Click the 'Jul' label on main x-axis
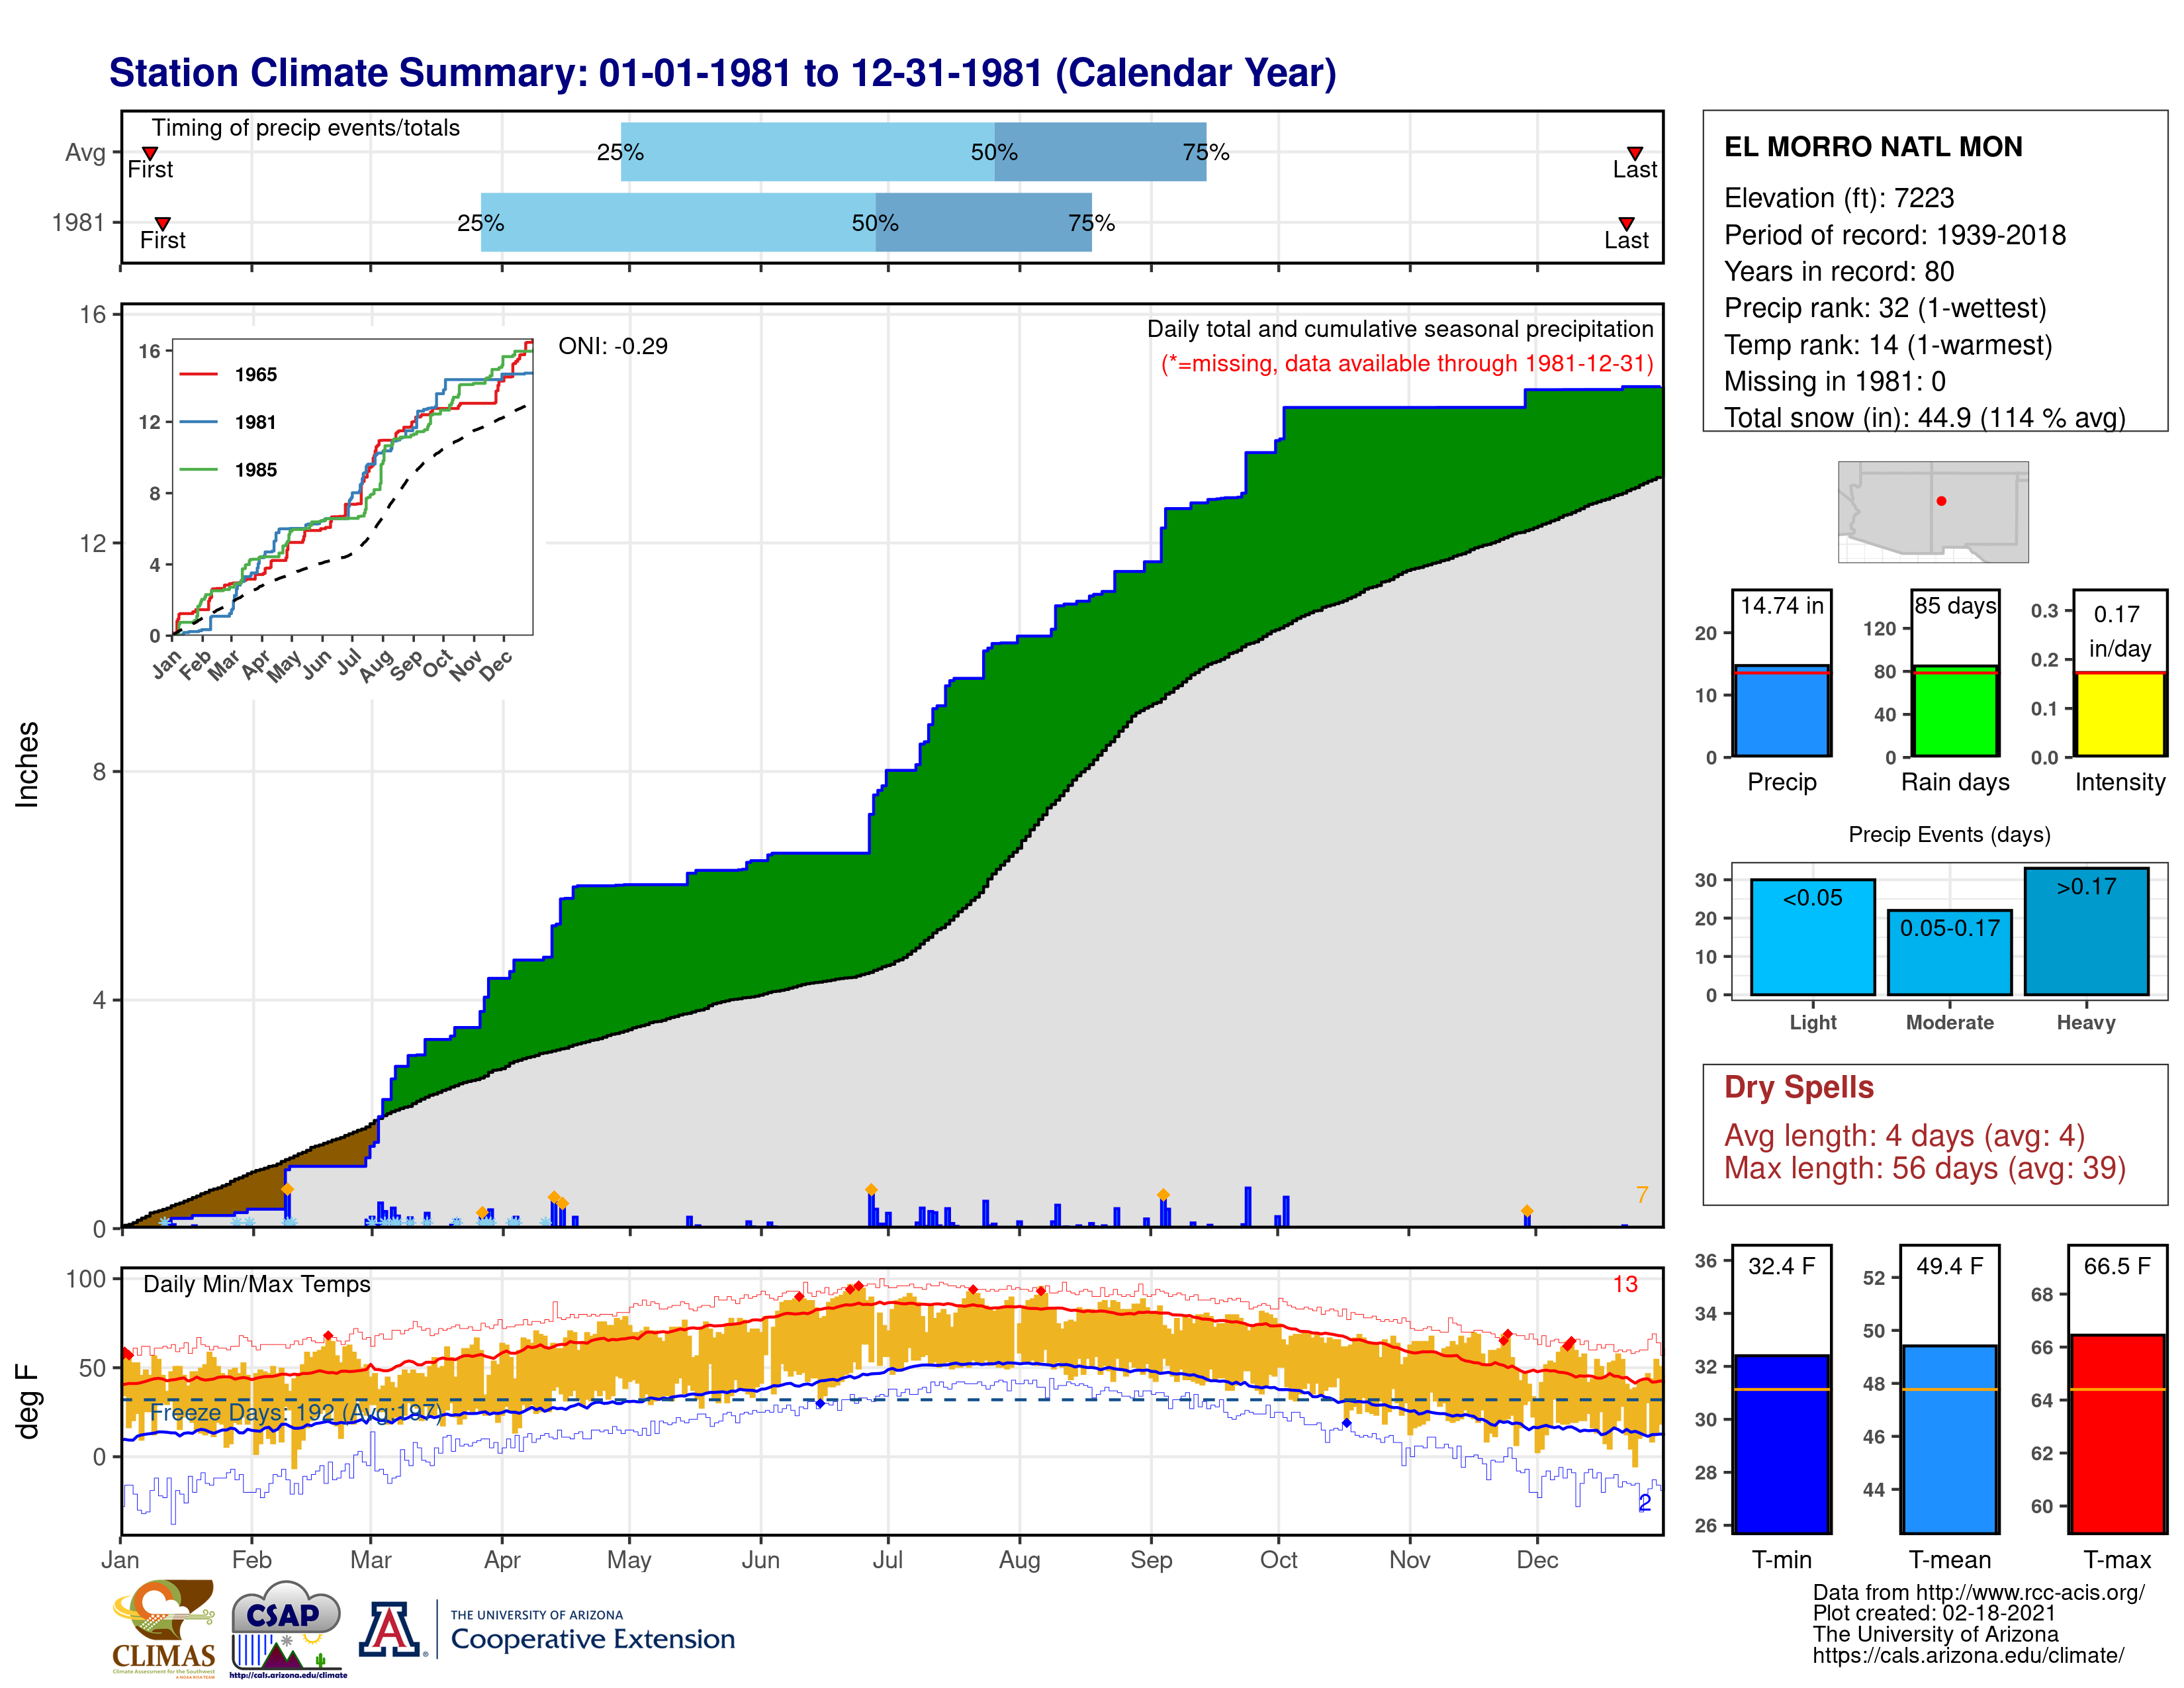Viewport: 2184px width, 1688px height. [887, 1560]
